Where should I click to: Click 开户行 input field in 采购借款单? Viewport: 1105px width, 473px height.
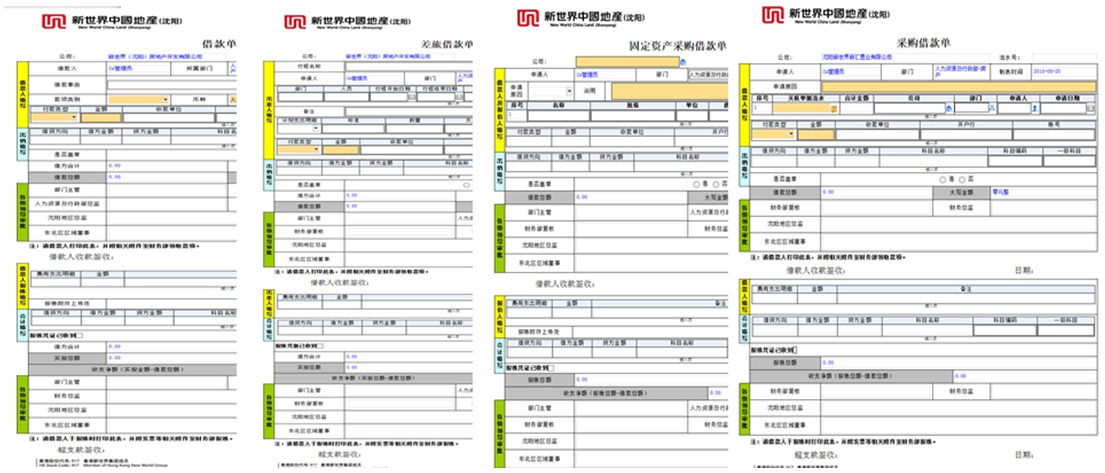pos(966,135)
